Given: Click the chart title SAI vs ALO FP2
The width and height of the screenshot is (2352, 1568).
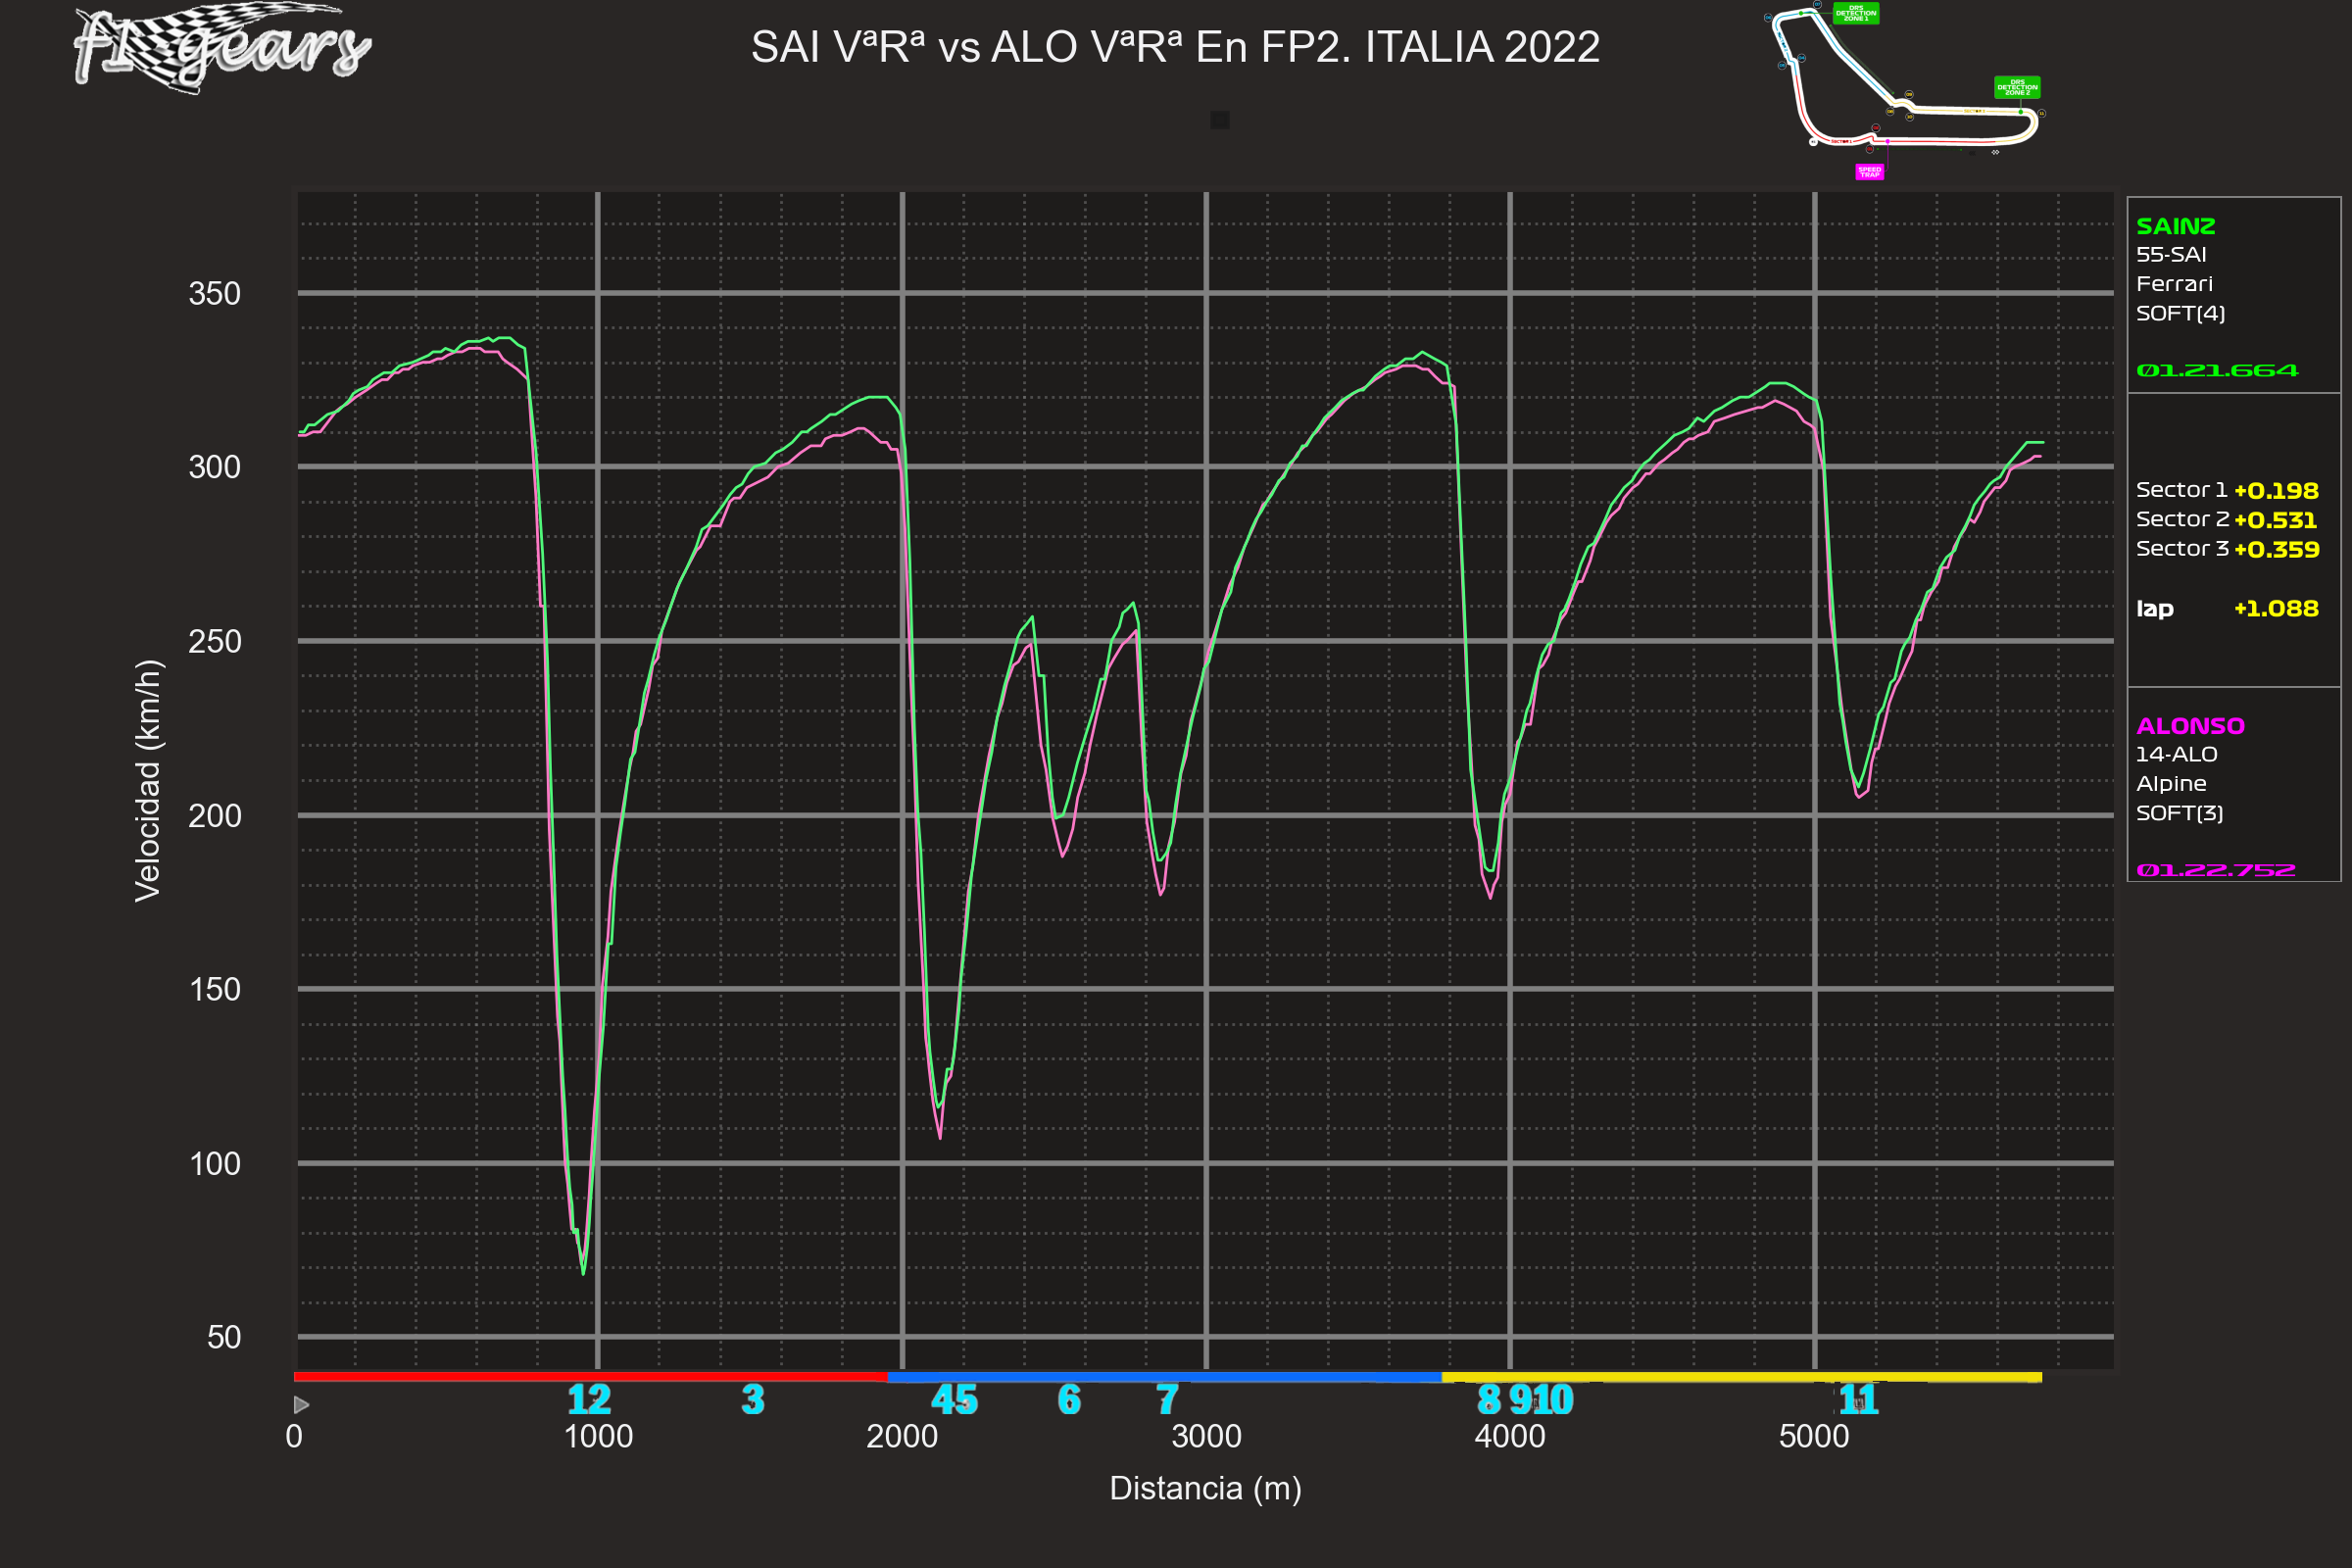Looking at the screenshot, I should [1175, 47].
